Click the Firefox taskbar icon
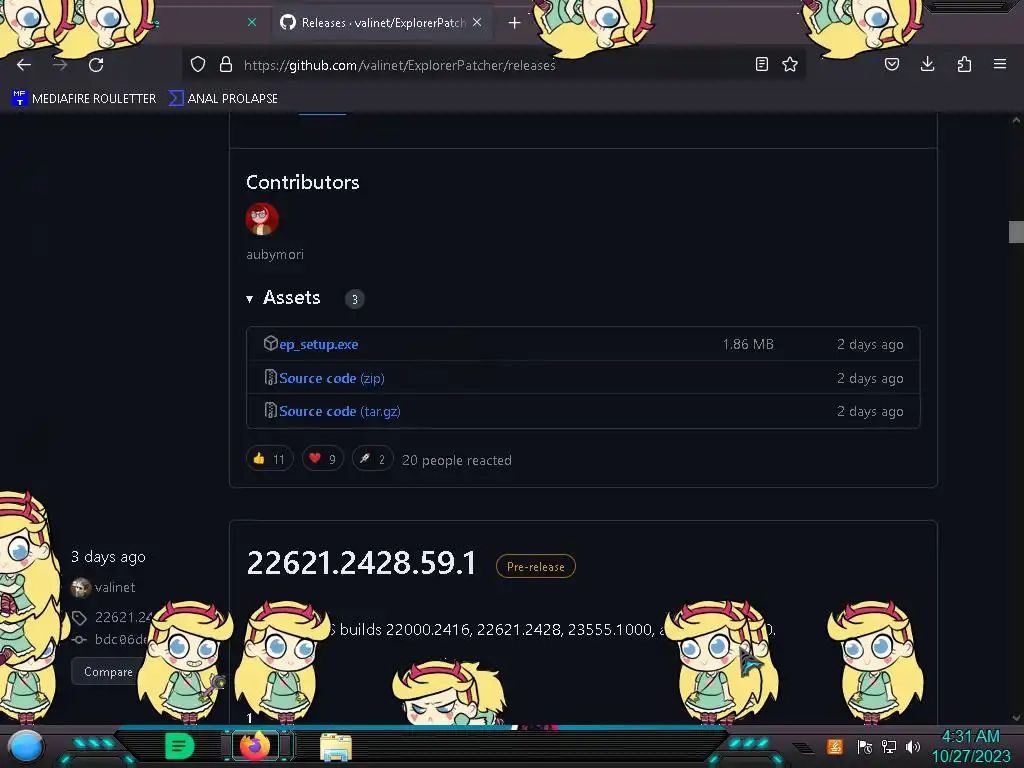The width and height of the screenshot is (1024, 768). [x=255, y=745]
